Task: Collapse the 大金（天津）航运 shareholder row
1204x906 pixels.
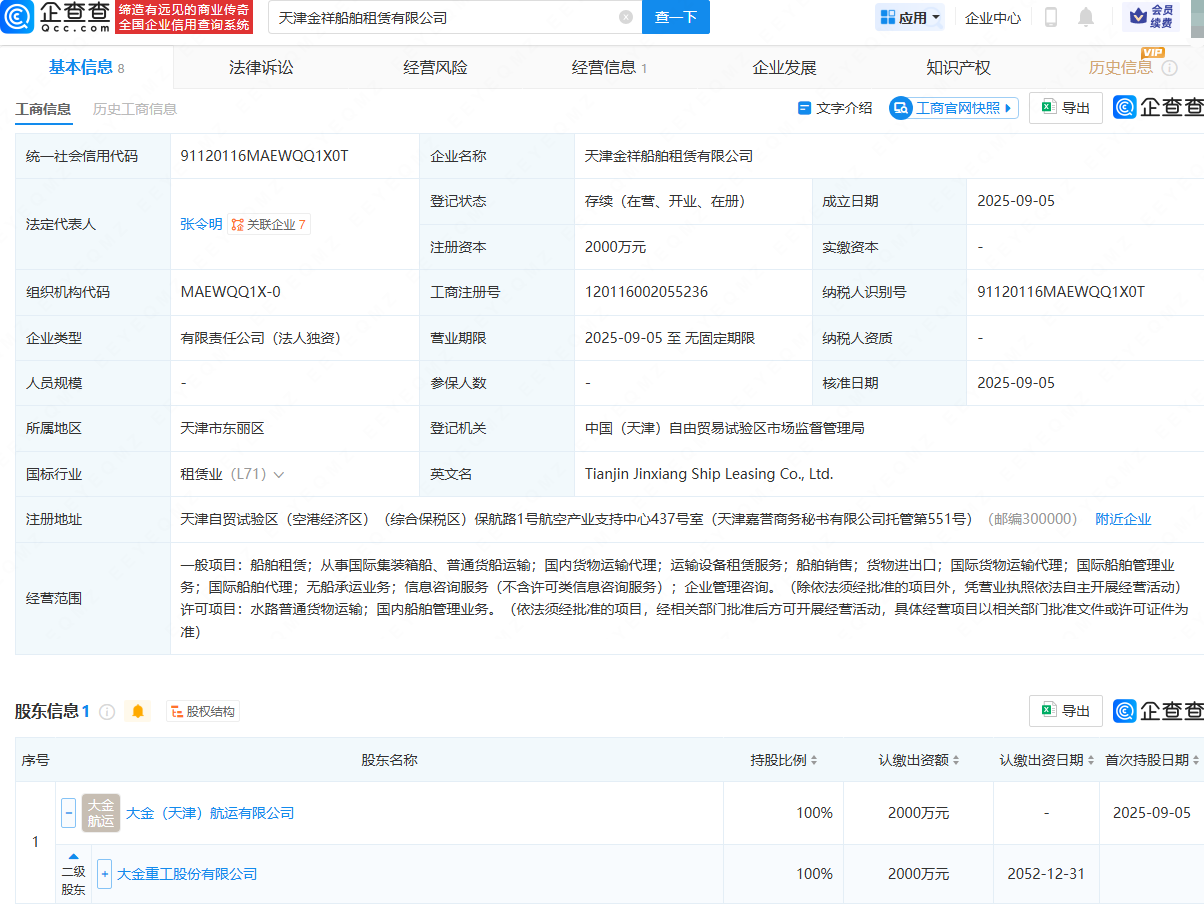Action: click(x=68, y=813)
